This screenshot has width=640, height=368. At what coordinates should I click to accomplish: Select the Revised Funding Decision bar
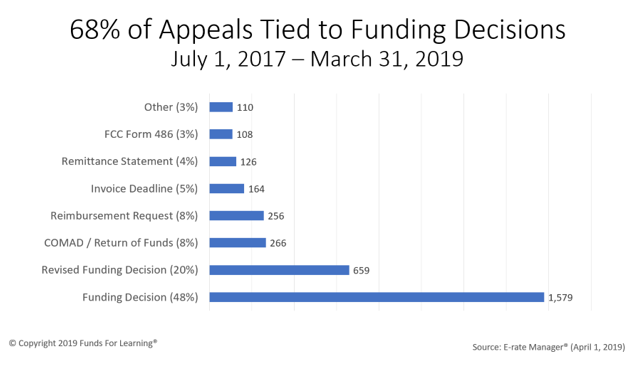(279, 270)
